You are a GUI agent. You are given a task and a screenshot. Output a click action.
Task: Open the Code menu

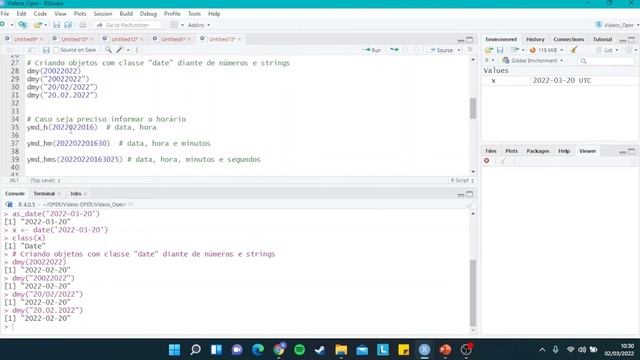40,13
